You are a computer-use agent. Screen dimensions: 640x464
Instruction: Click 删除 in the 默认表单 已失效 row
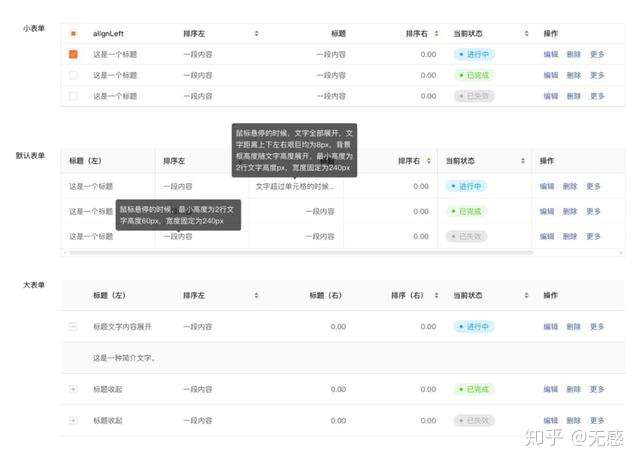(x=570, y=236)
